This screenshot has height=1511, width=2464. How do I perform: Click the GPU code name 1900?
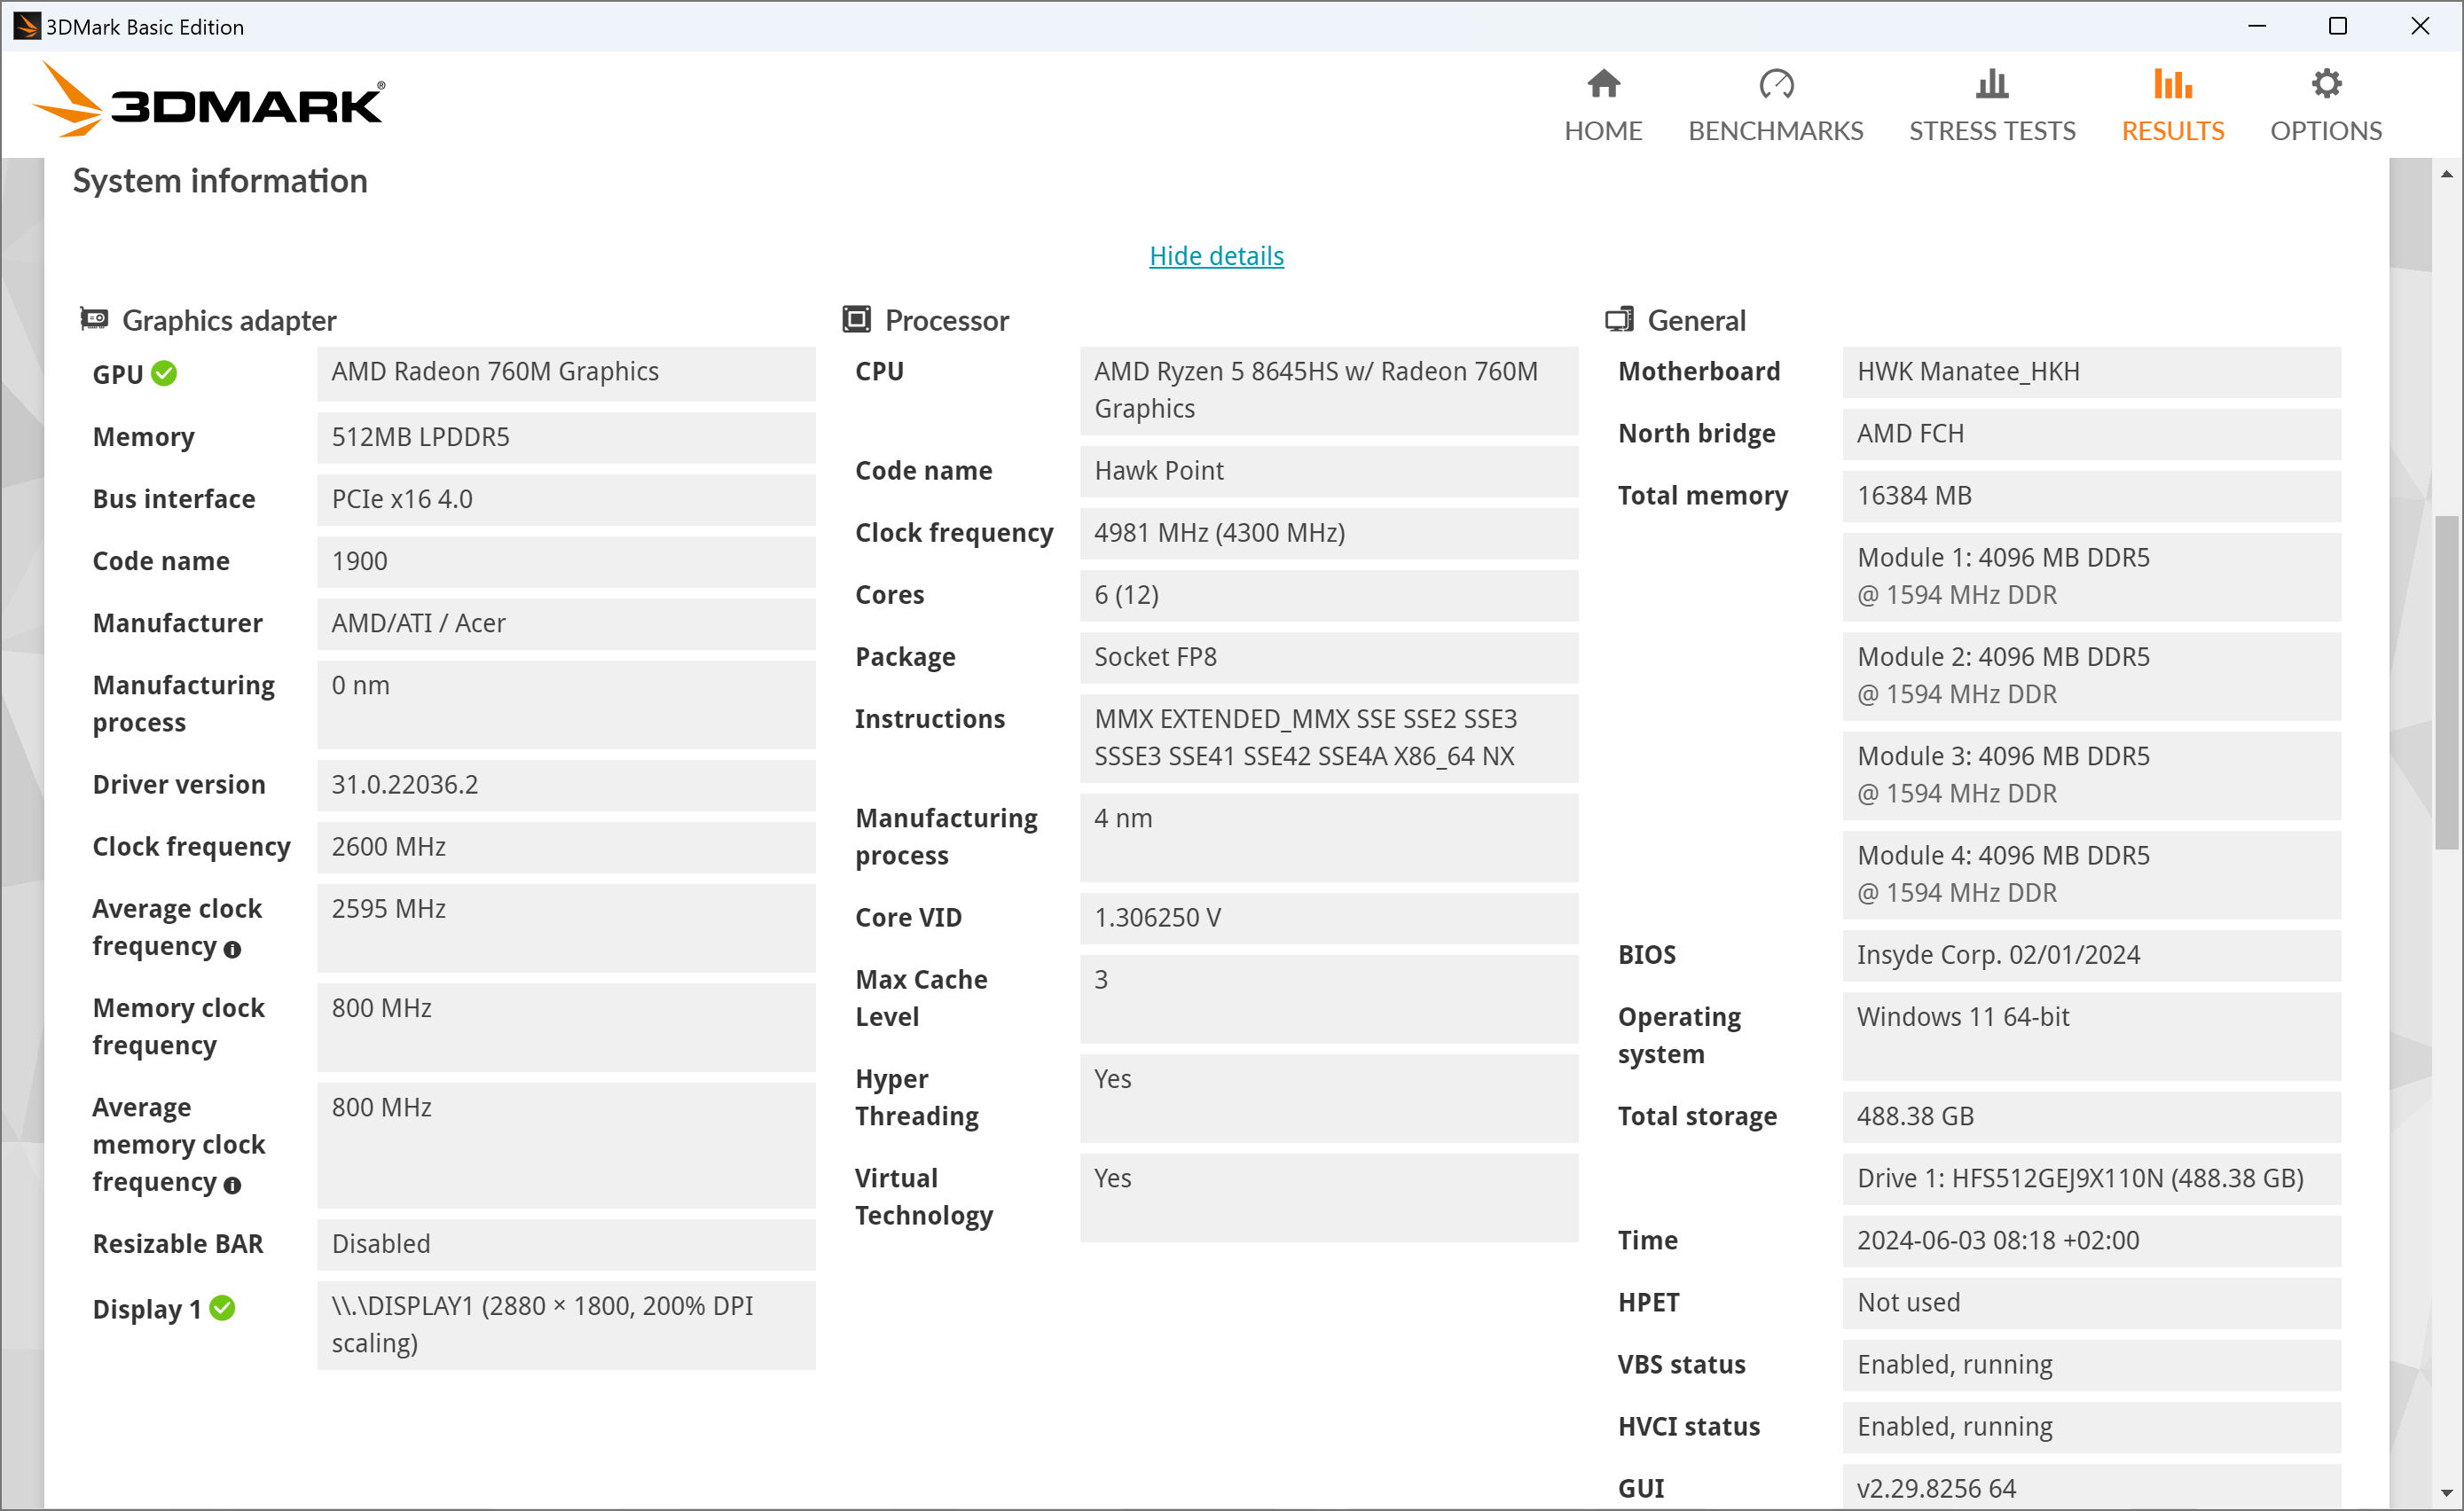coord(566,561)
